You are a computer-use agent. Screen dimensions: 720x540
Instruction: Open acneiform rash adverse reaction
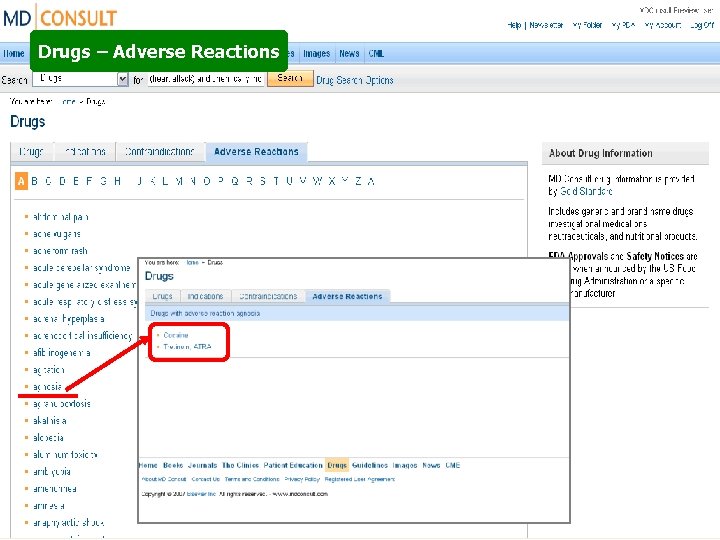click(60, 251)
